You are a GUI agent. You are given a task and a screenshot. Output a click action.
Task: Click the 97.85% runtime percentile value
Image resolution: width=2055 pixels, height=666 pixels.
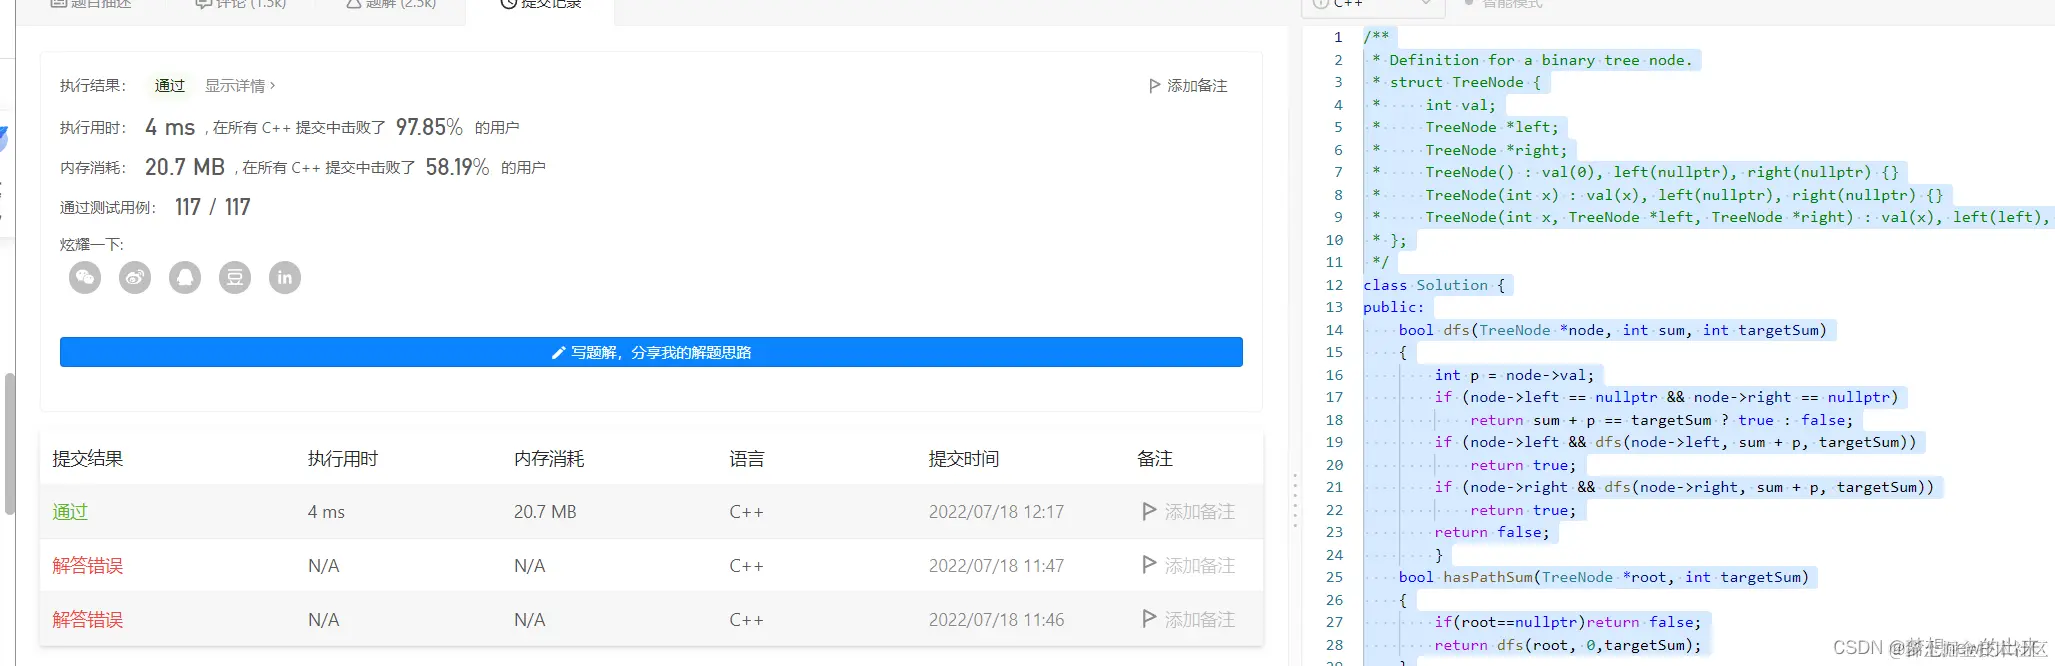[429, 127]
